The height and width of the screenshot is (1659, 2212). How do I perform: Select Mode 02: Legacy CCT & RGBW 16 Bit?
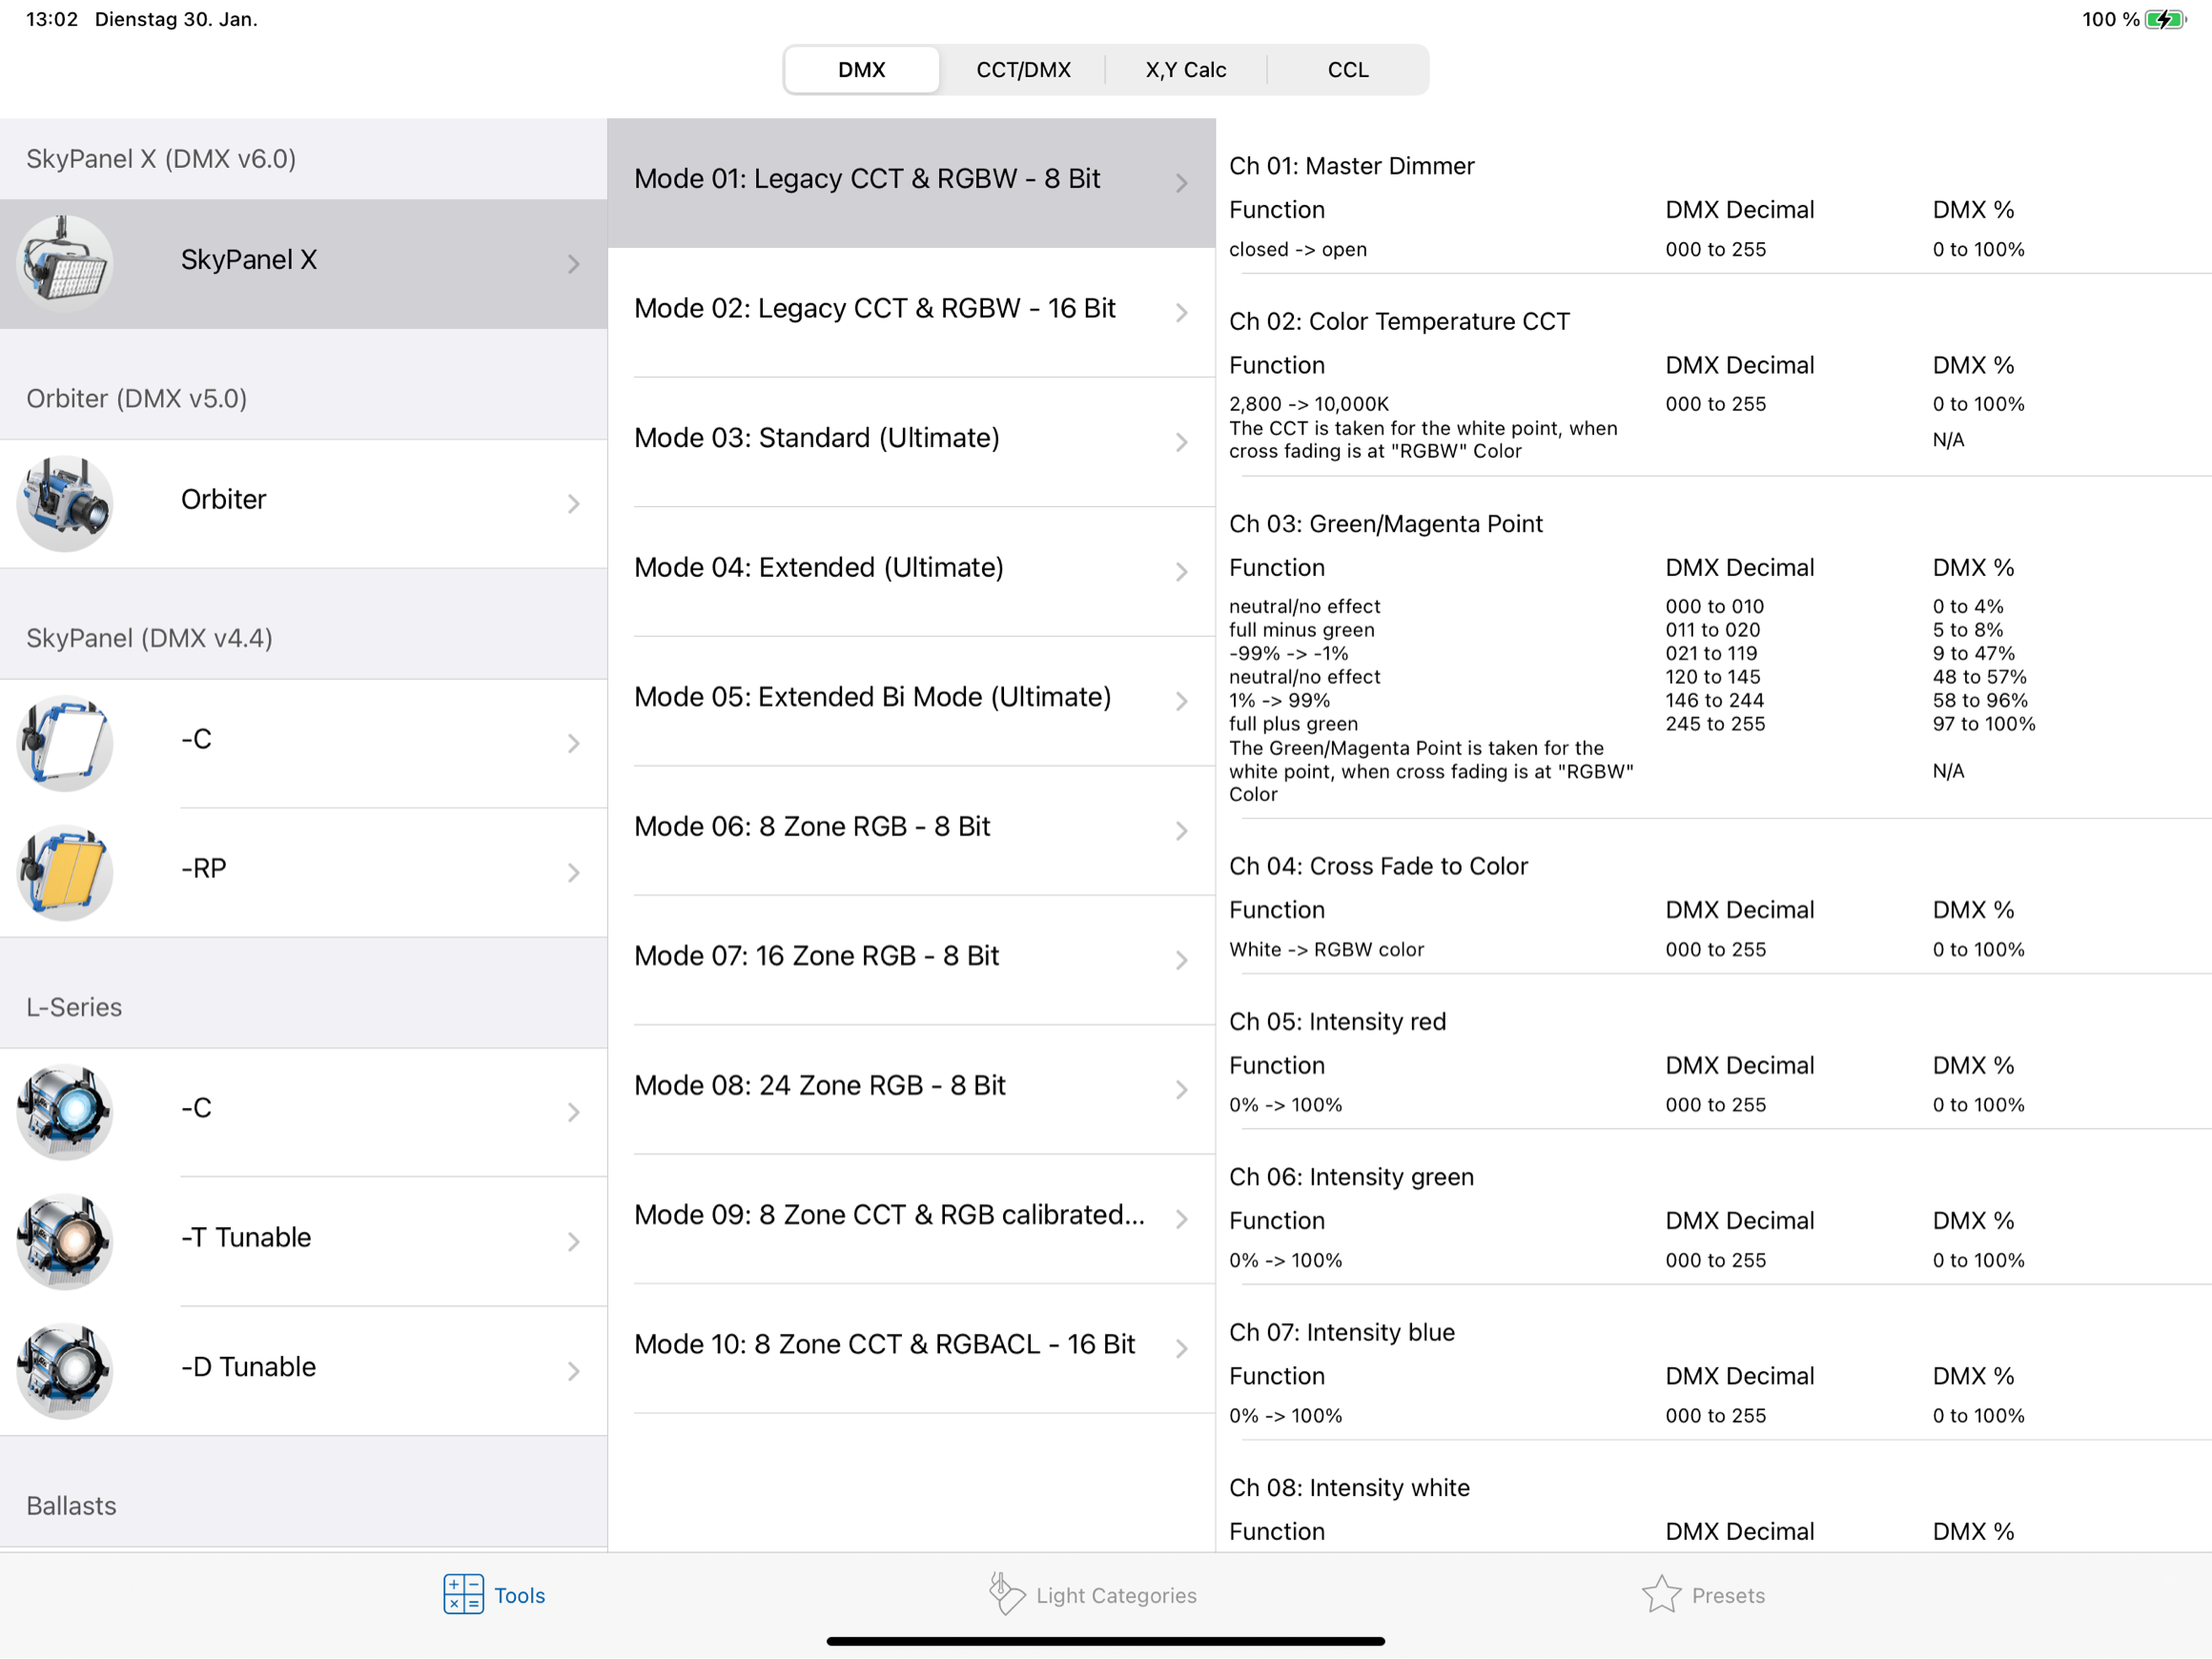click(x=874, y=309)
